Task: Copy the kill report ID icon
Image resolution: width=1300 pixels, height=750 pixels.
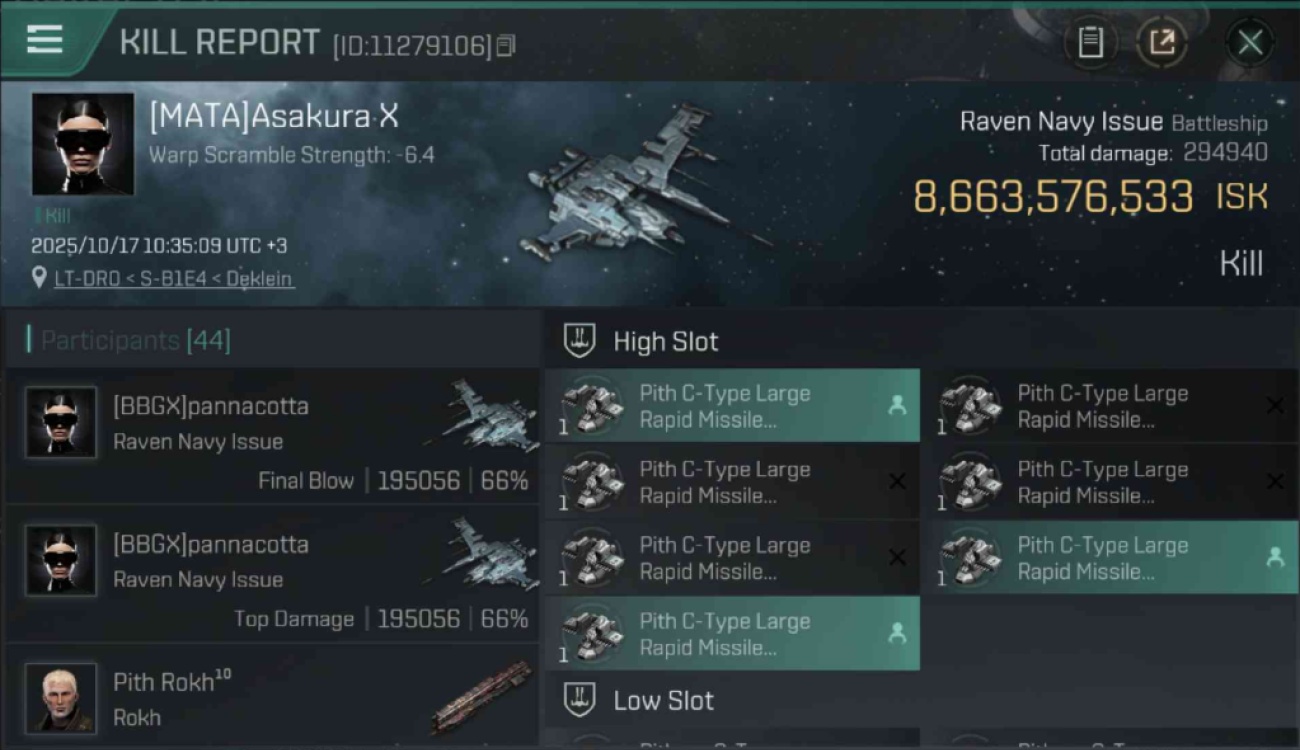Action: click(506, 45)
